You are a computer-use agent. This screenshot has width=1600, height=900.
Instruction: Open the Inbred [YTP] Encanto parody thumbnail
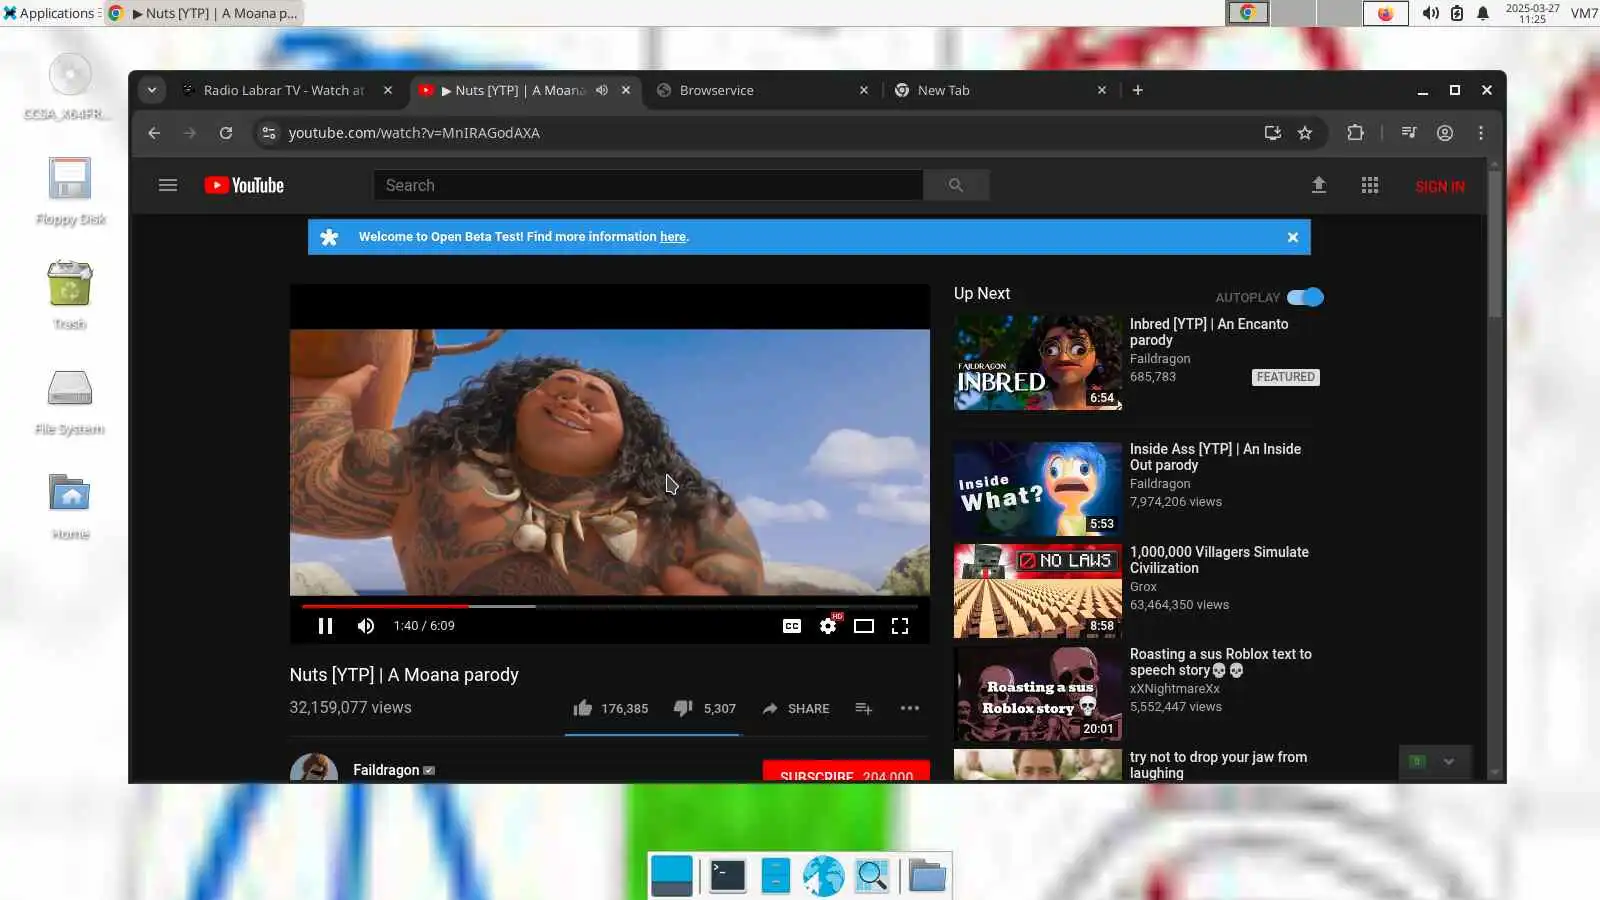[1038, 363]
